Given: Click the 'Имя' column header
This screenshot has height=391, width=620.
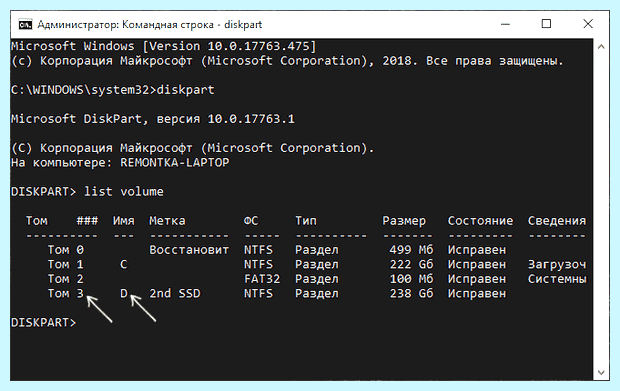Looking at the screenshot, I should coord(123,221).
